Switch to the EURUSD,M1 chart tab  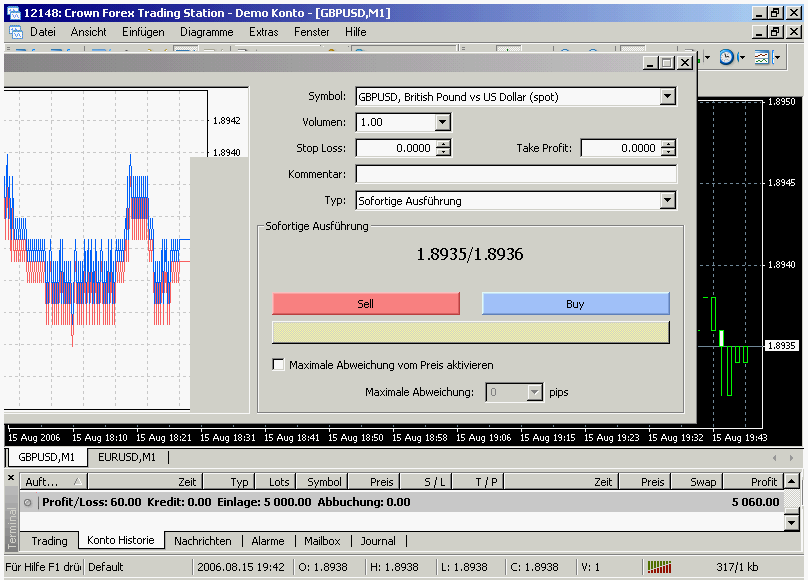coord(126,457)
